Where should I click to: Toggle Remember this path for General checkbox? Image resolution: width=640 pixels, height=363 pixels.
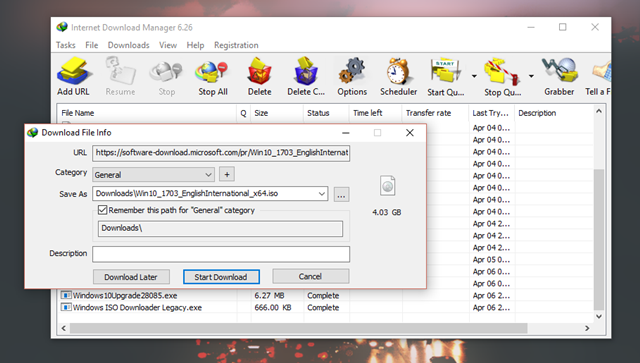102,210
